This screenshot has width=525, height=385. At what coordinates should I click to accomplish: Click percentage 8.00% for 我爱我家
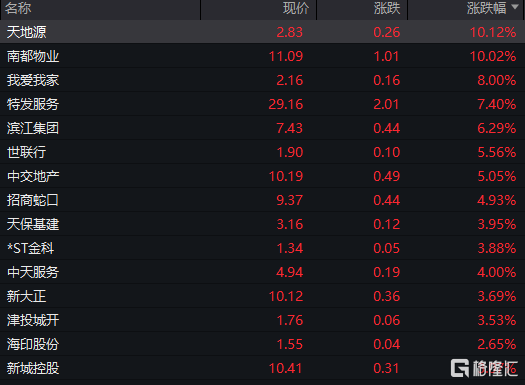pos(497,80)
